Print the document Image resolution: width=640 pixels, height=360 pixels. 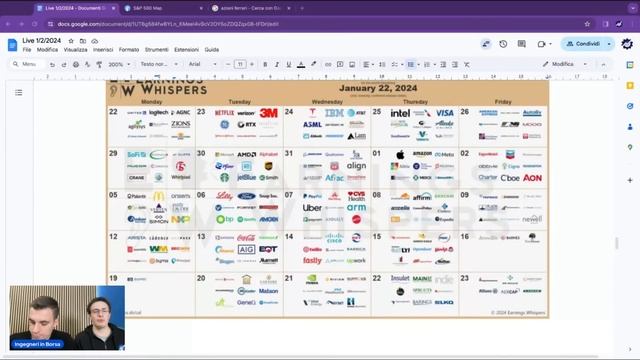(76, 64)
